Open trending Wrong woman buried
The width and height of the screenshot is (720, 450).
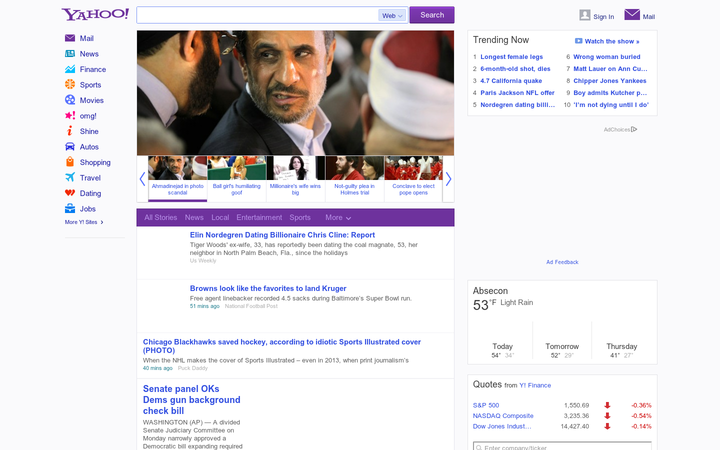pyautogui.click(x=607, y=57)
